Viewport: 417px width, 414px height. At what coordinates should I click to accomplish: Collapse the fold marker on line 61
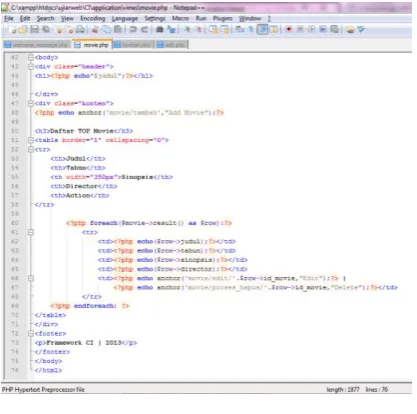tap(31, 232)
